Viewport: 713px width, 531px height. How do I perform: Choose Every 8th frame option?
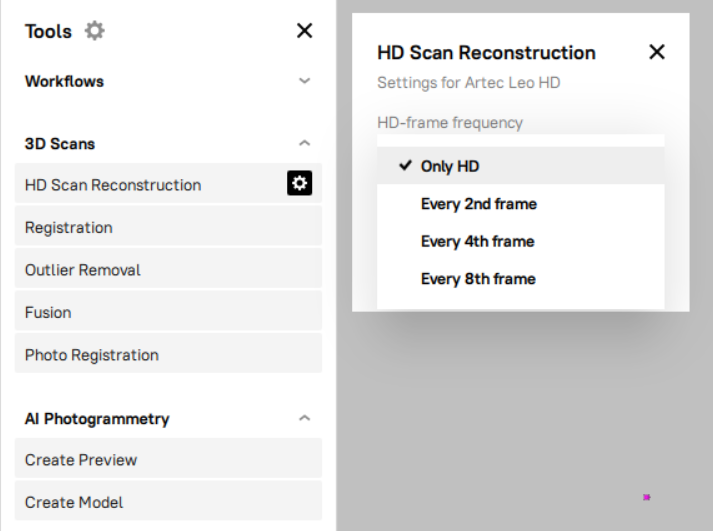point(521,279)
